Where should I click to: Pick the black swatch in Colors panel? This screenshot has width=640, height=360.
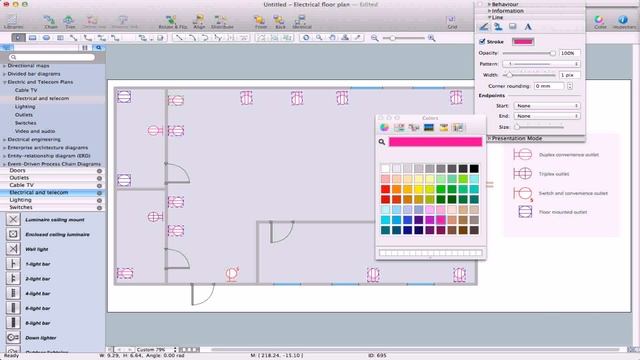pos(474,169)
